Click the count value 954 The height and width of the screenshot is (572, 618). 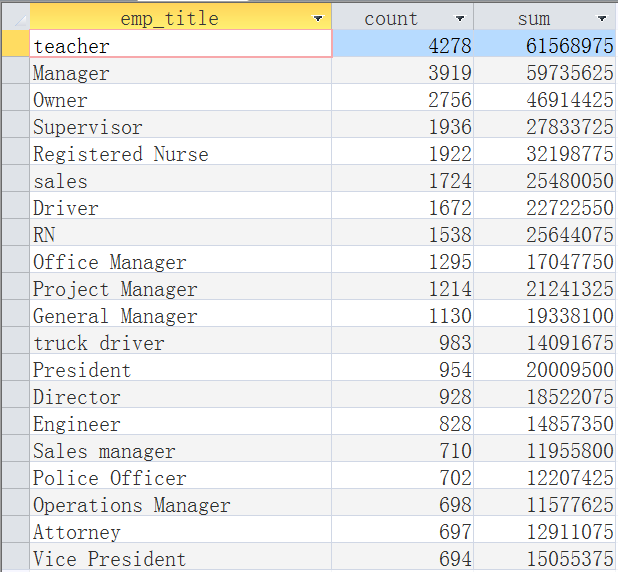coord(455,370)
